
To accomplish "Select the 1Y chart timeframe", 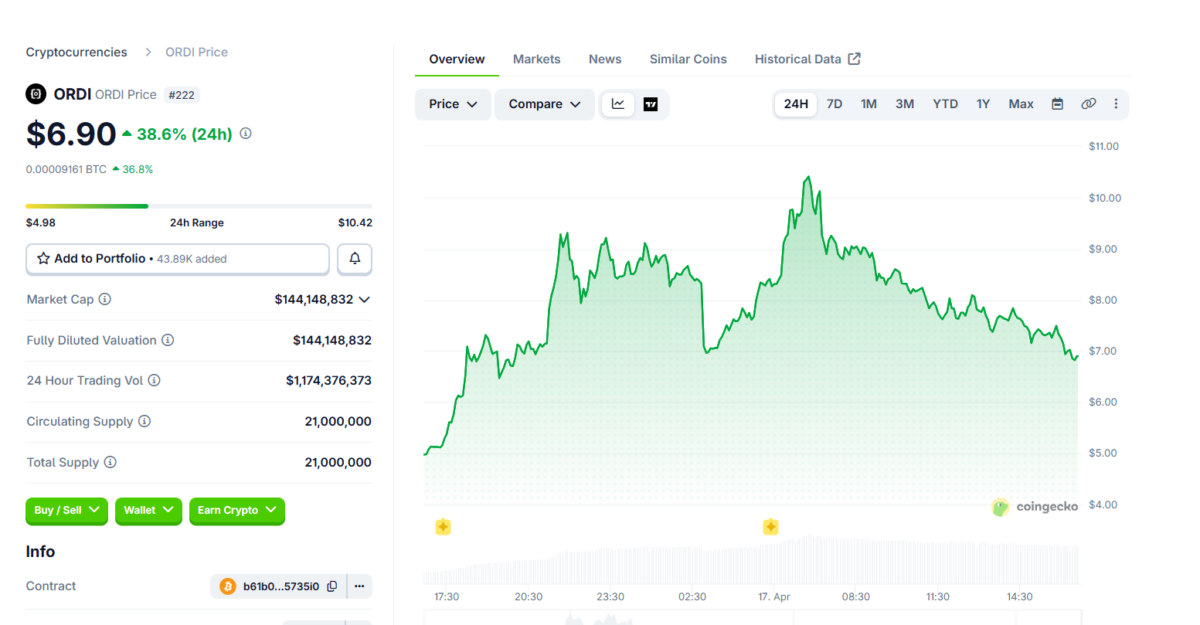I will pyautogui.click(x=983, y=103).
